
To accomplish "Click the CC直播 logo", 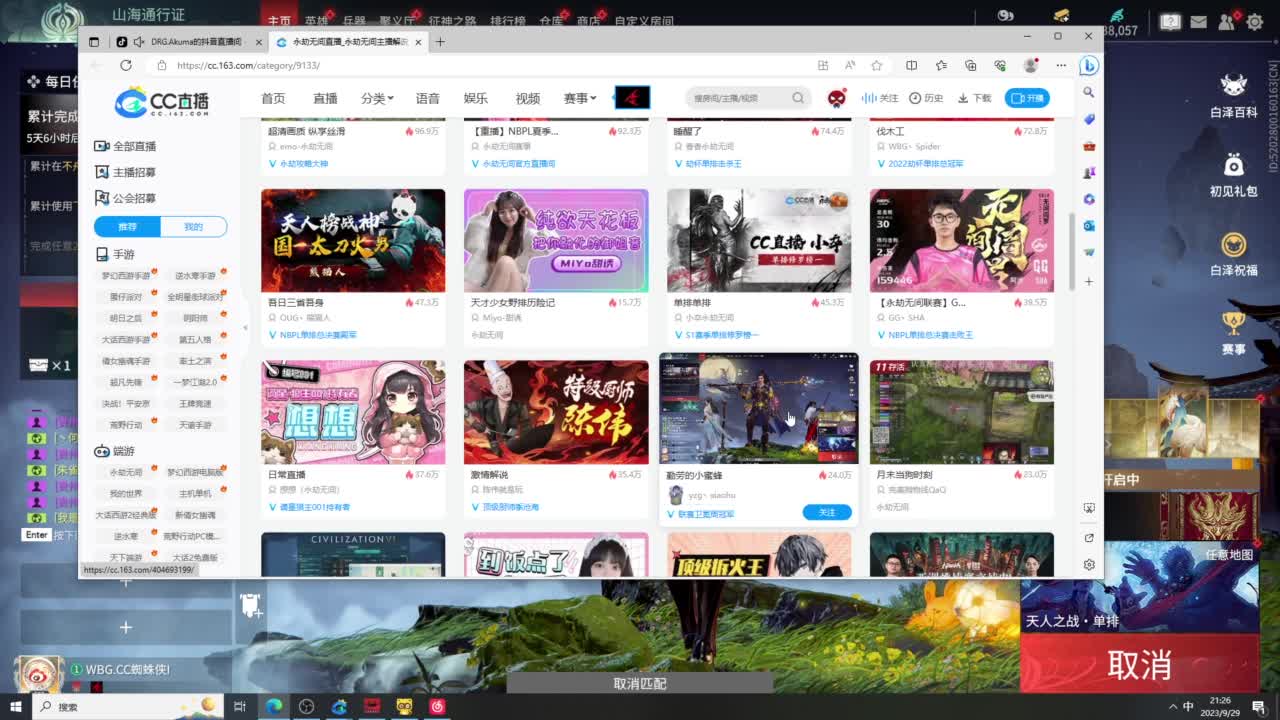I will coord(161,101).
